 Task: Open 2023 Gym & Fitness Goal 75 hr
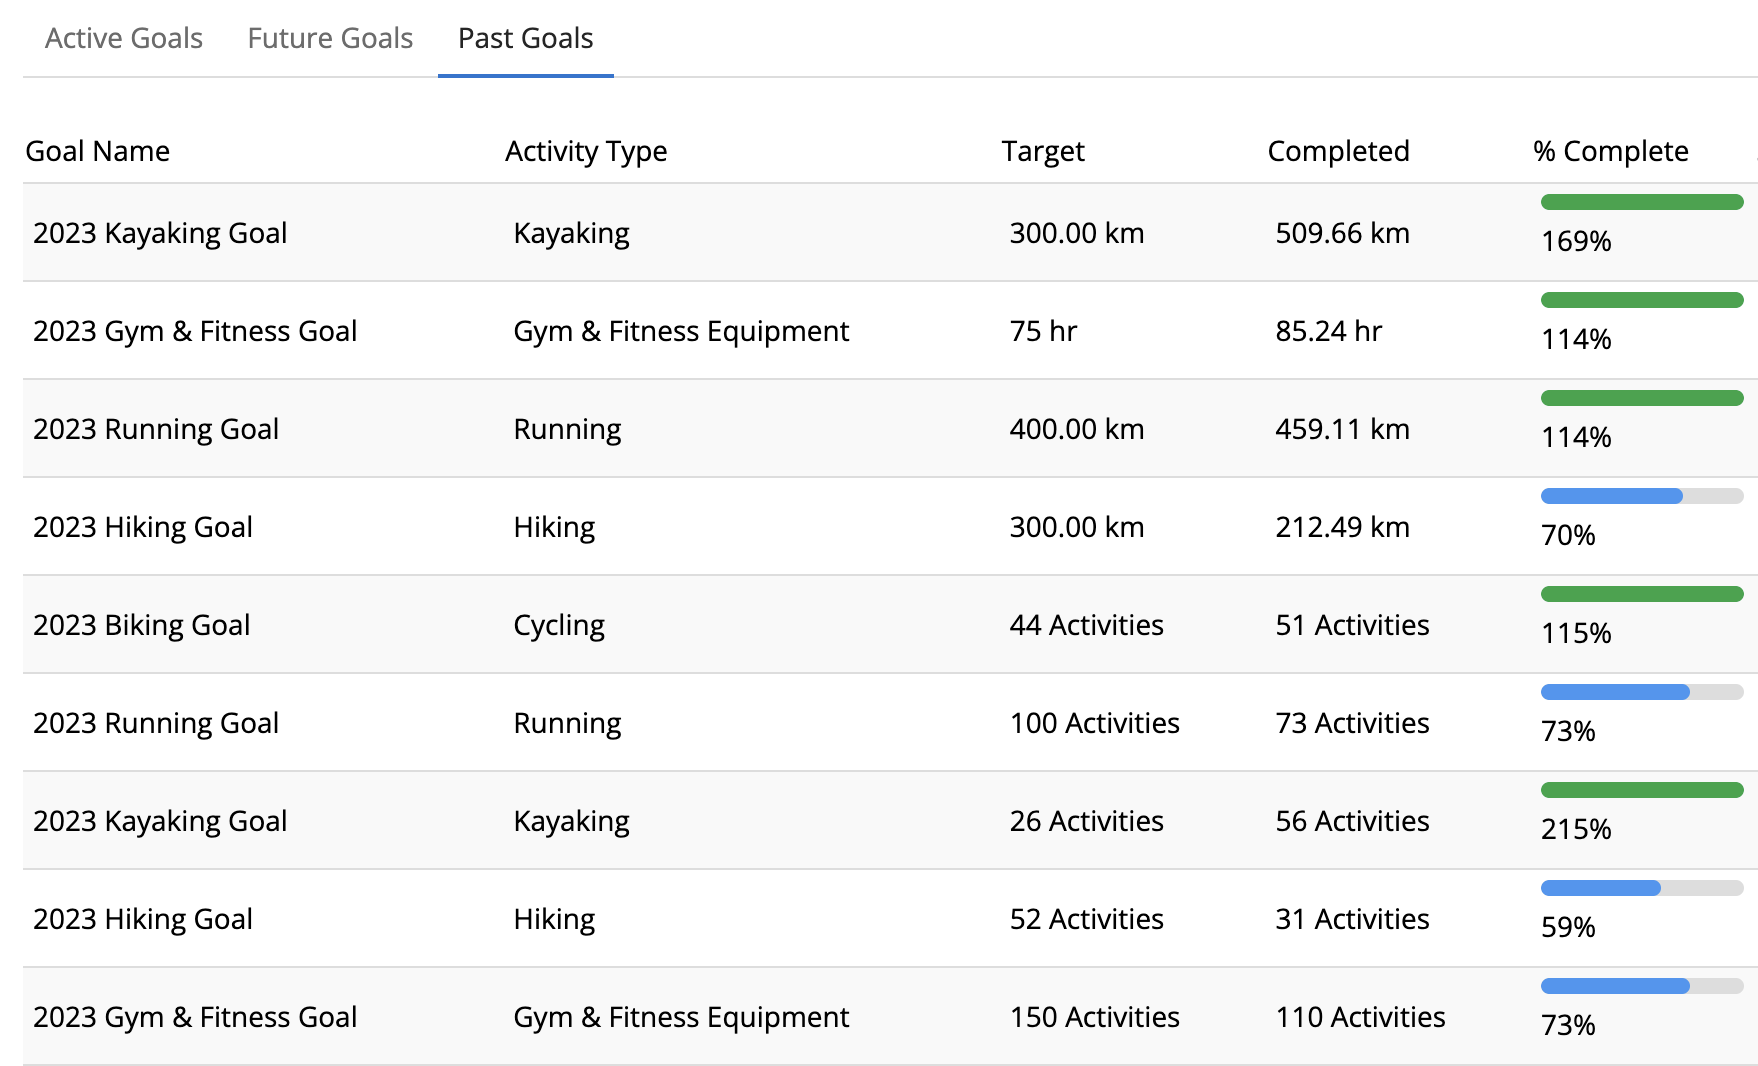[x=195, y=331]
